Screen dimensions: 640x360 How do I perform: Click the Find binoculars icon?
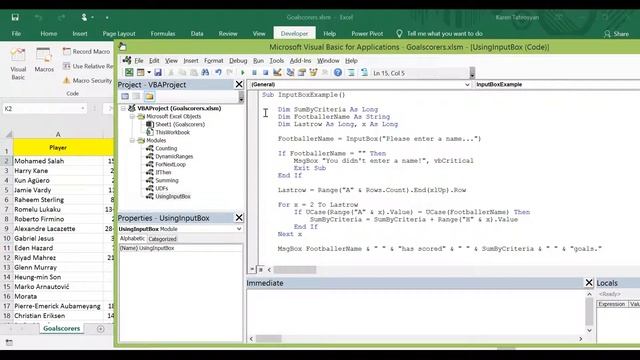(205, 73)
